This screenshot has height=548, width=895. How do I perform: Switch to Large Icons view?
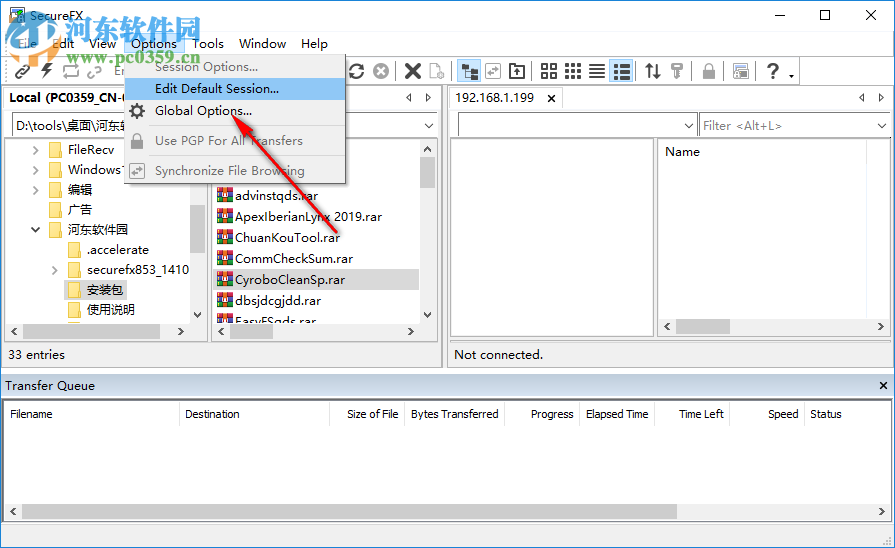pos(549,71)
